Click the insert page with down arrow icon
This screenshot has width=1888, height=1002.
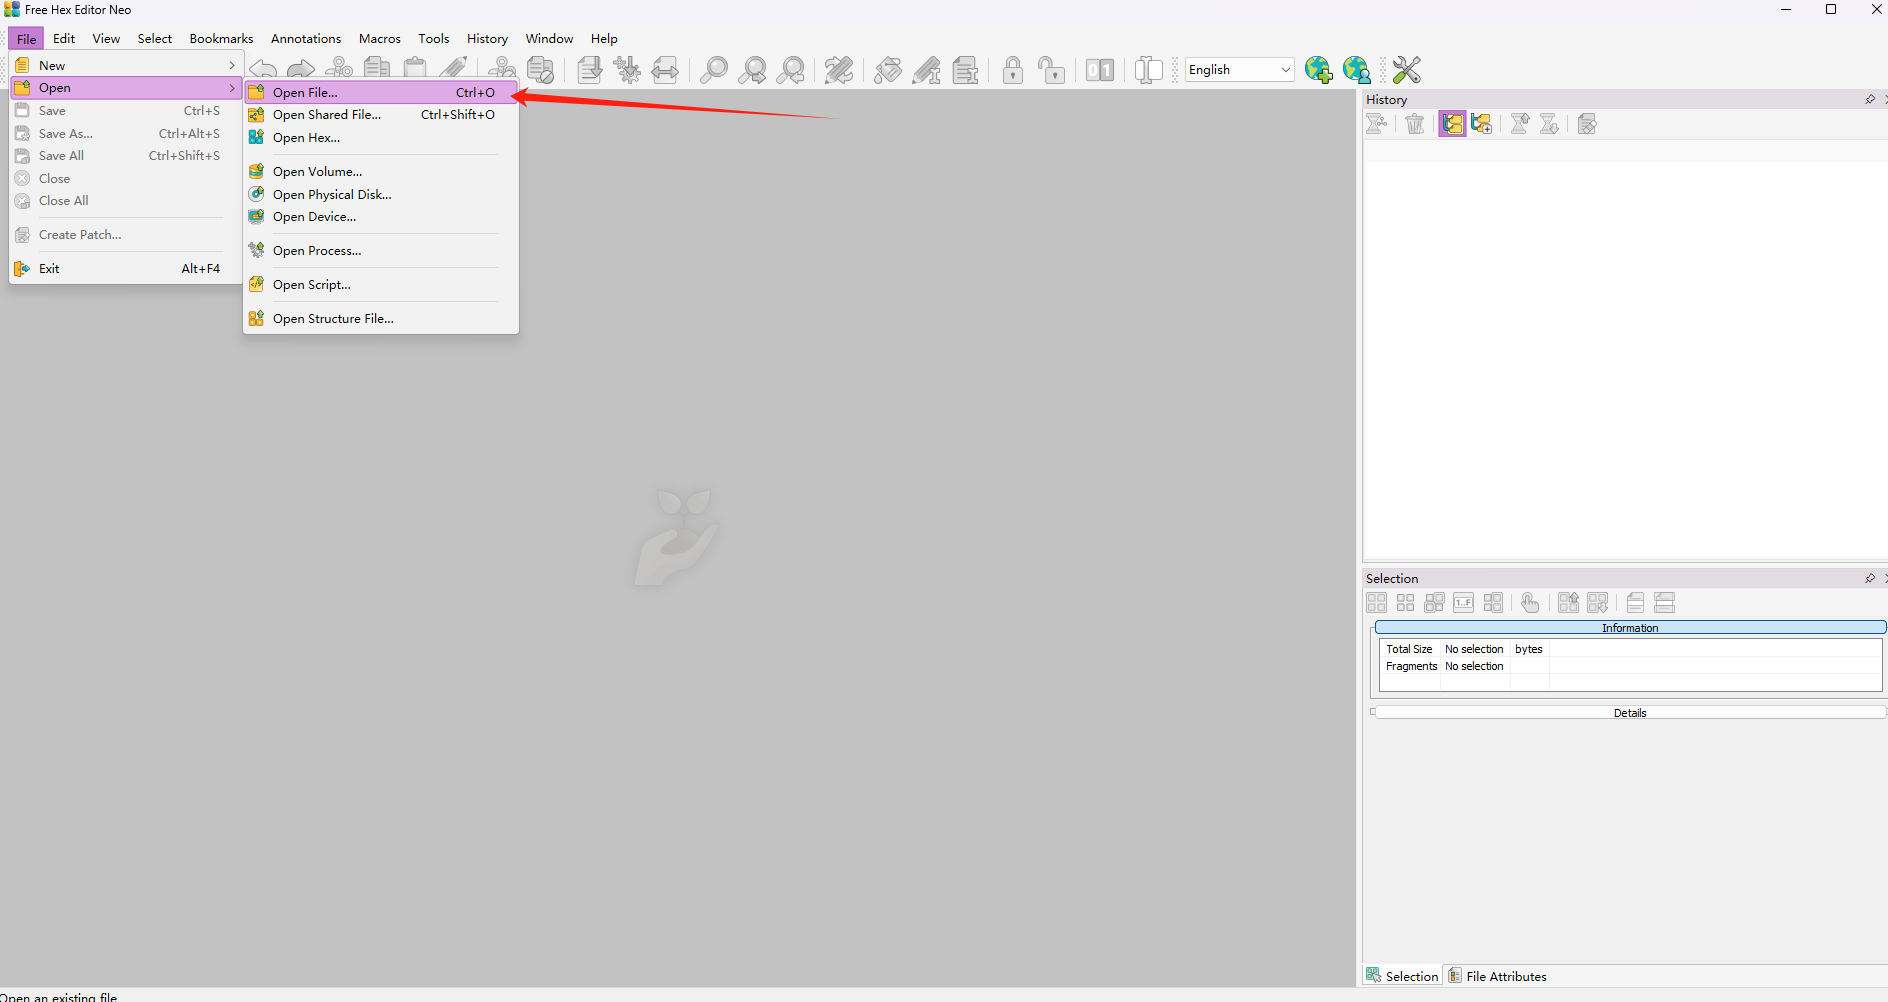coord(590,70)
